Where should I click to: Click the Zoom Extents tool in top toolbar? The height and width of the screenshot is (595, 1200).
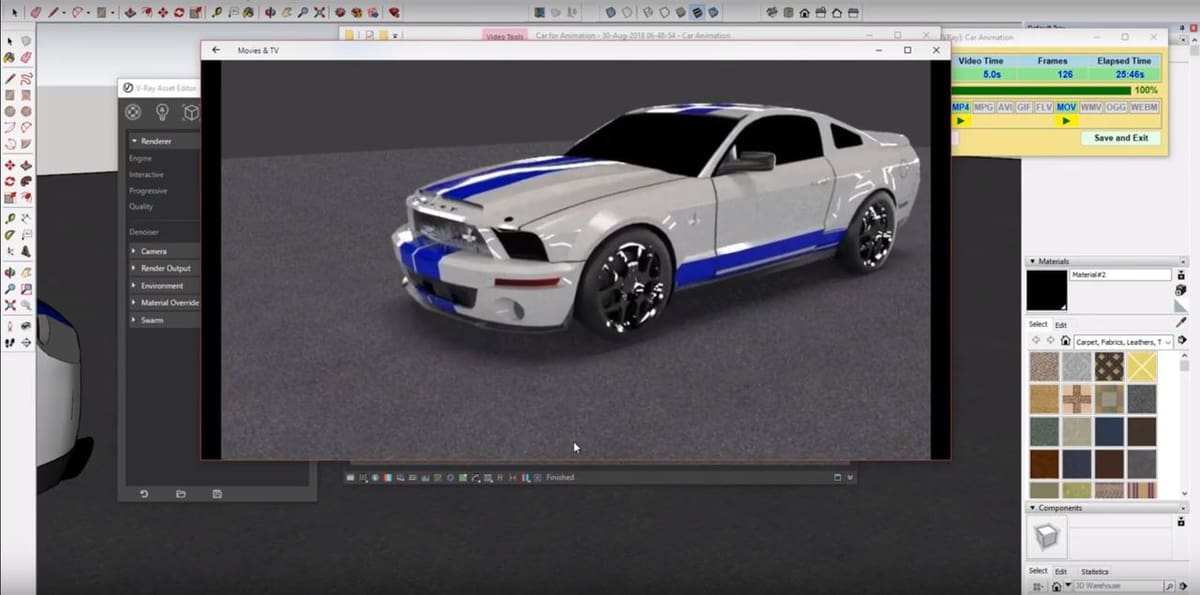point(319,13)
